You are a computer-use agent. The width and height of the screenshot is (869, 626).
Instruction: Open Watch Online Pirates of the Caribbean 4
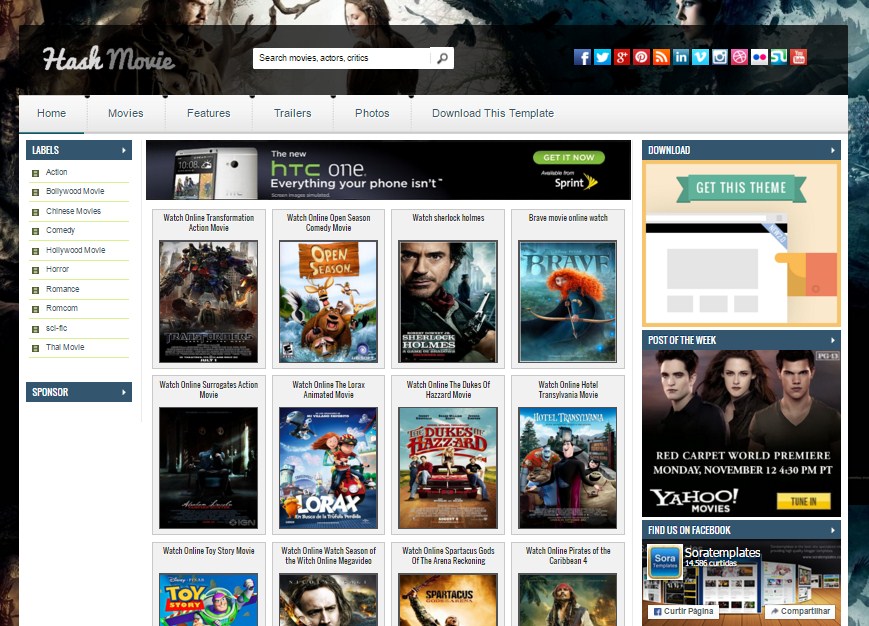point(568,556)
